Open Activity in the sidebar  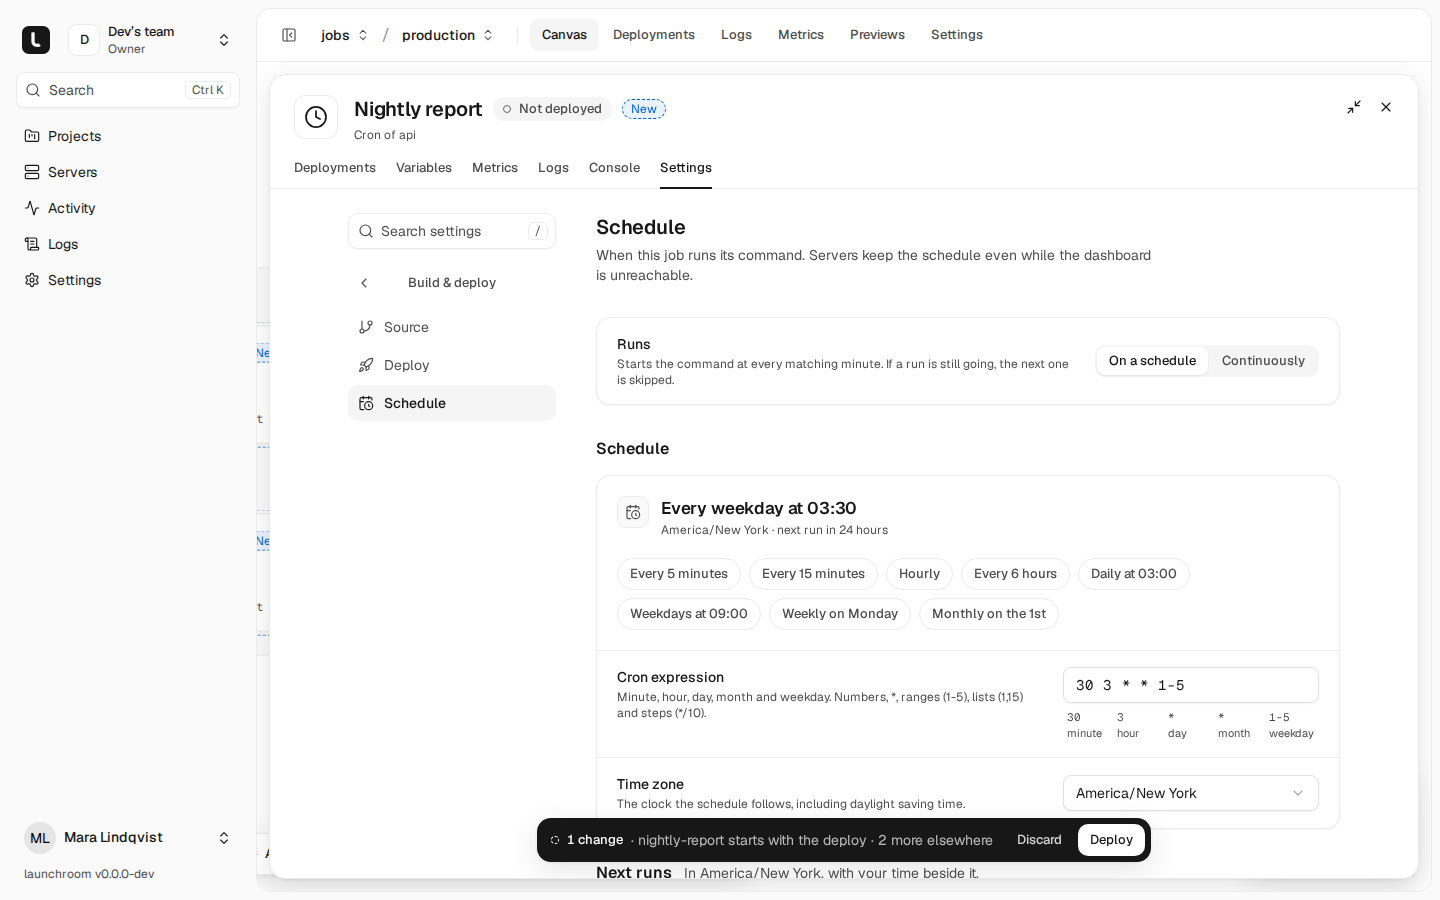(128, 208)
